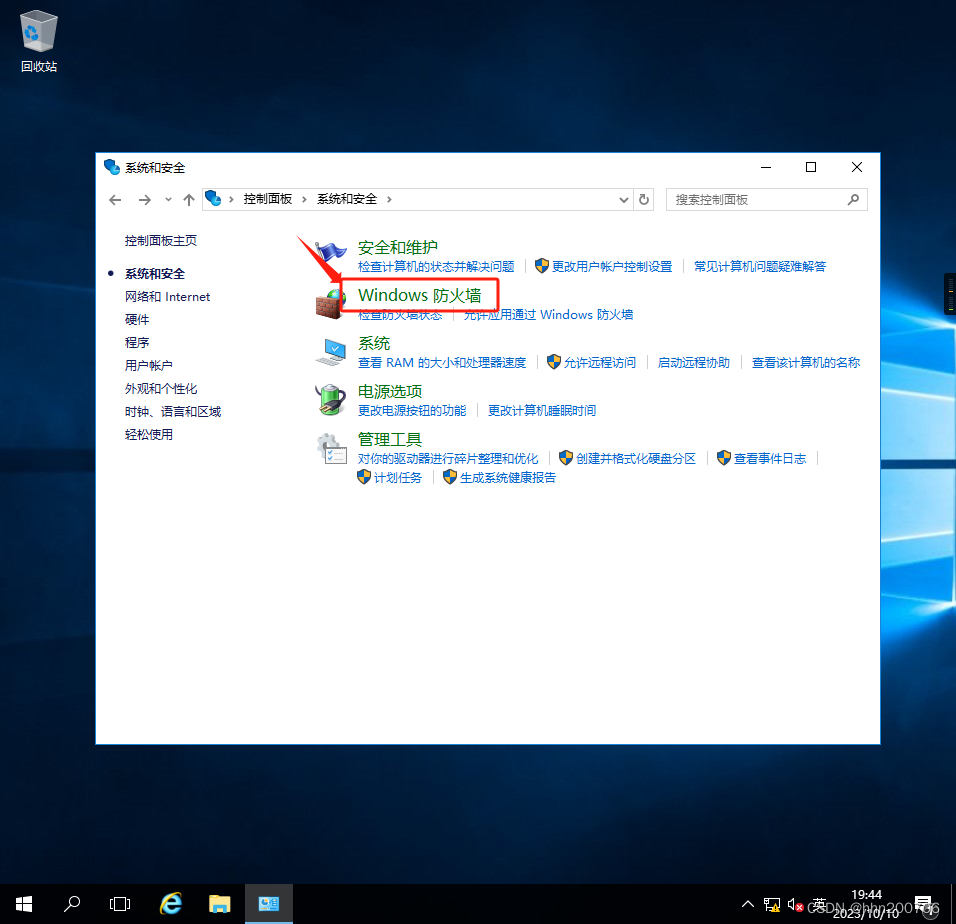Expand chevron before 控制面板 breadcrumb

coord(231,199)
